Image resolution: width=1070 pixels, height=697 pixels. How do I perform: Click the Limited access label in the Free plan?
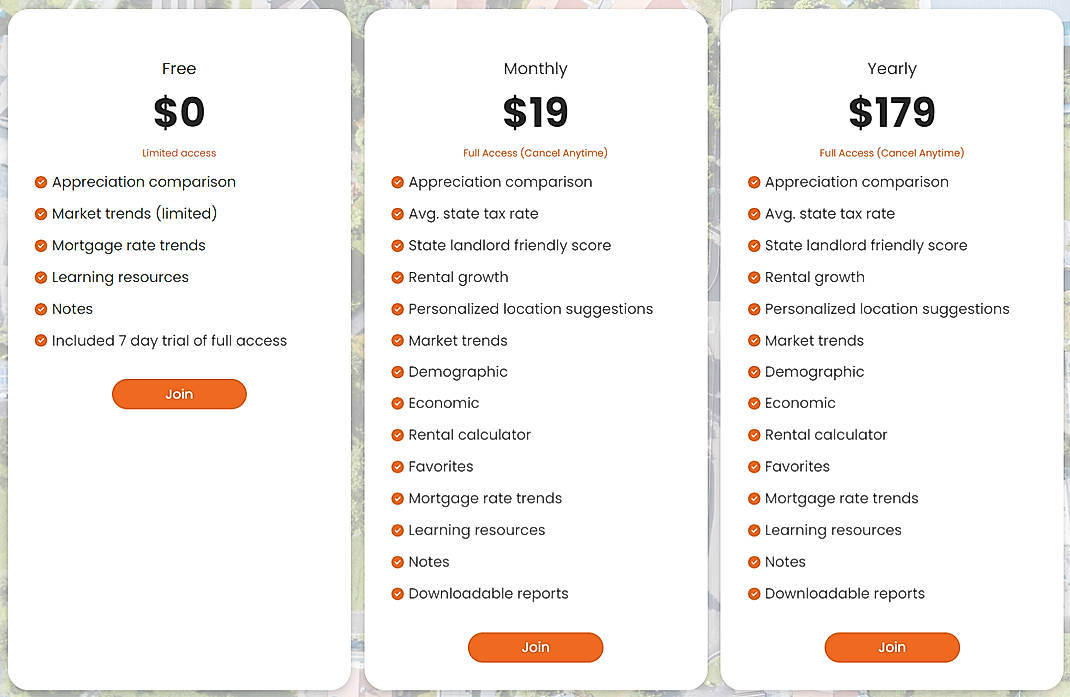pyautogui.click(x=179, y=153)
